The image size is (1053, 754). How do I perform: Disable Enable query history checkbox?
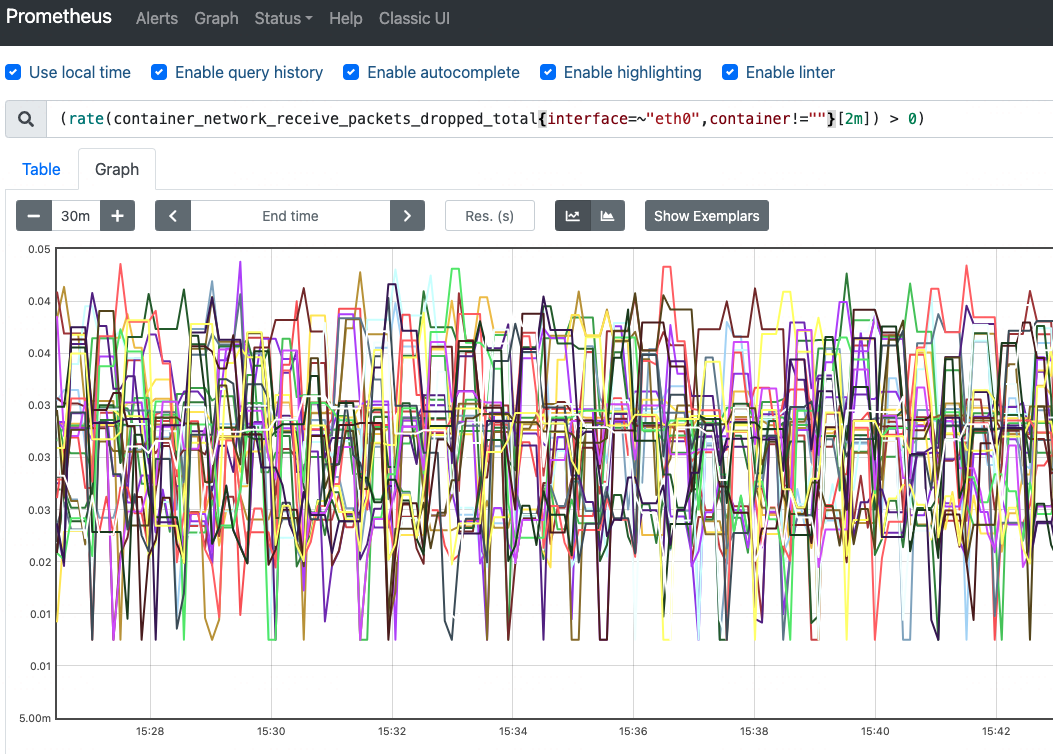pos(159,72)
